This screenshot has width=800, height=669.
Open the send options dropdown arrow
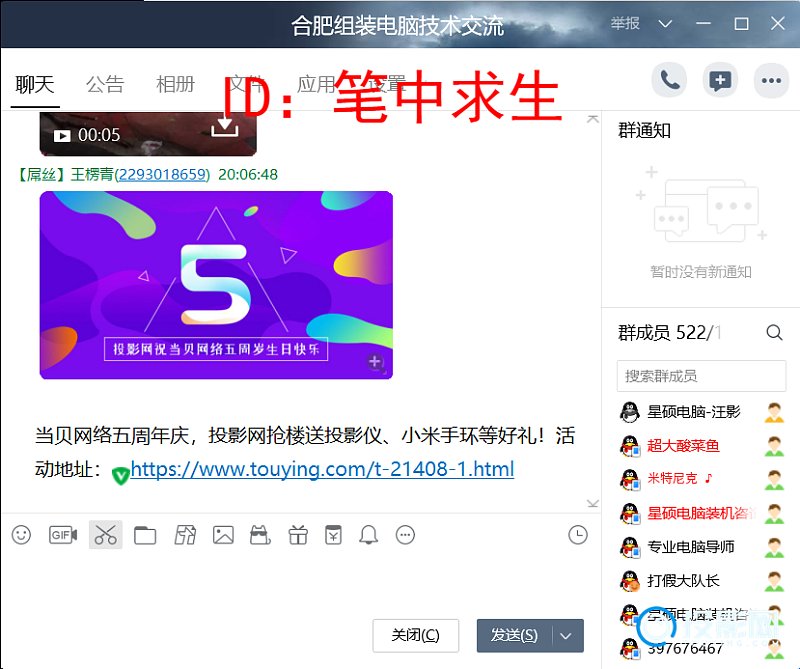click(x=566, y=636)
